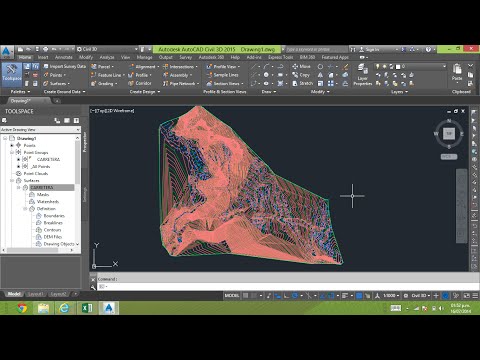Click the Mirror modify tool
This screenshot has width=480, height=360.
[x=320, y=75]
